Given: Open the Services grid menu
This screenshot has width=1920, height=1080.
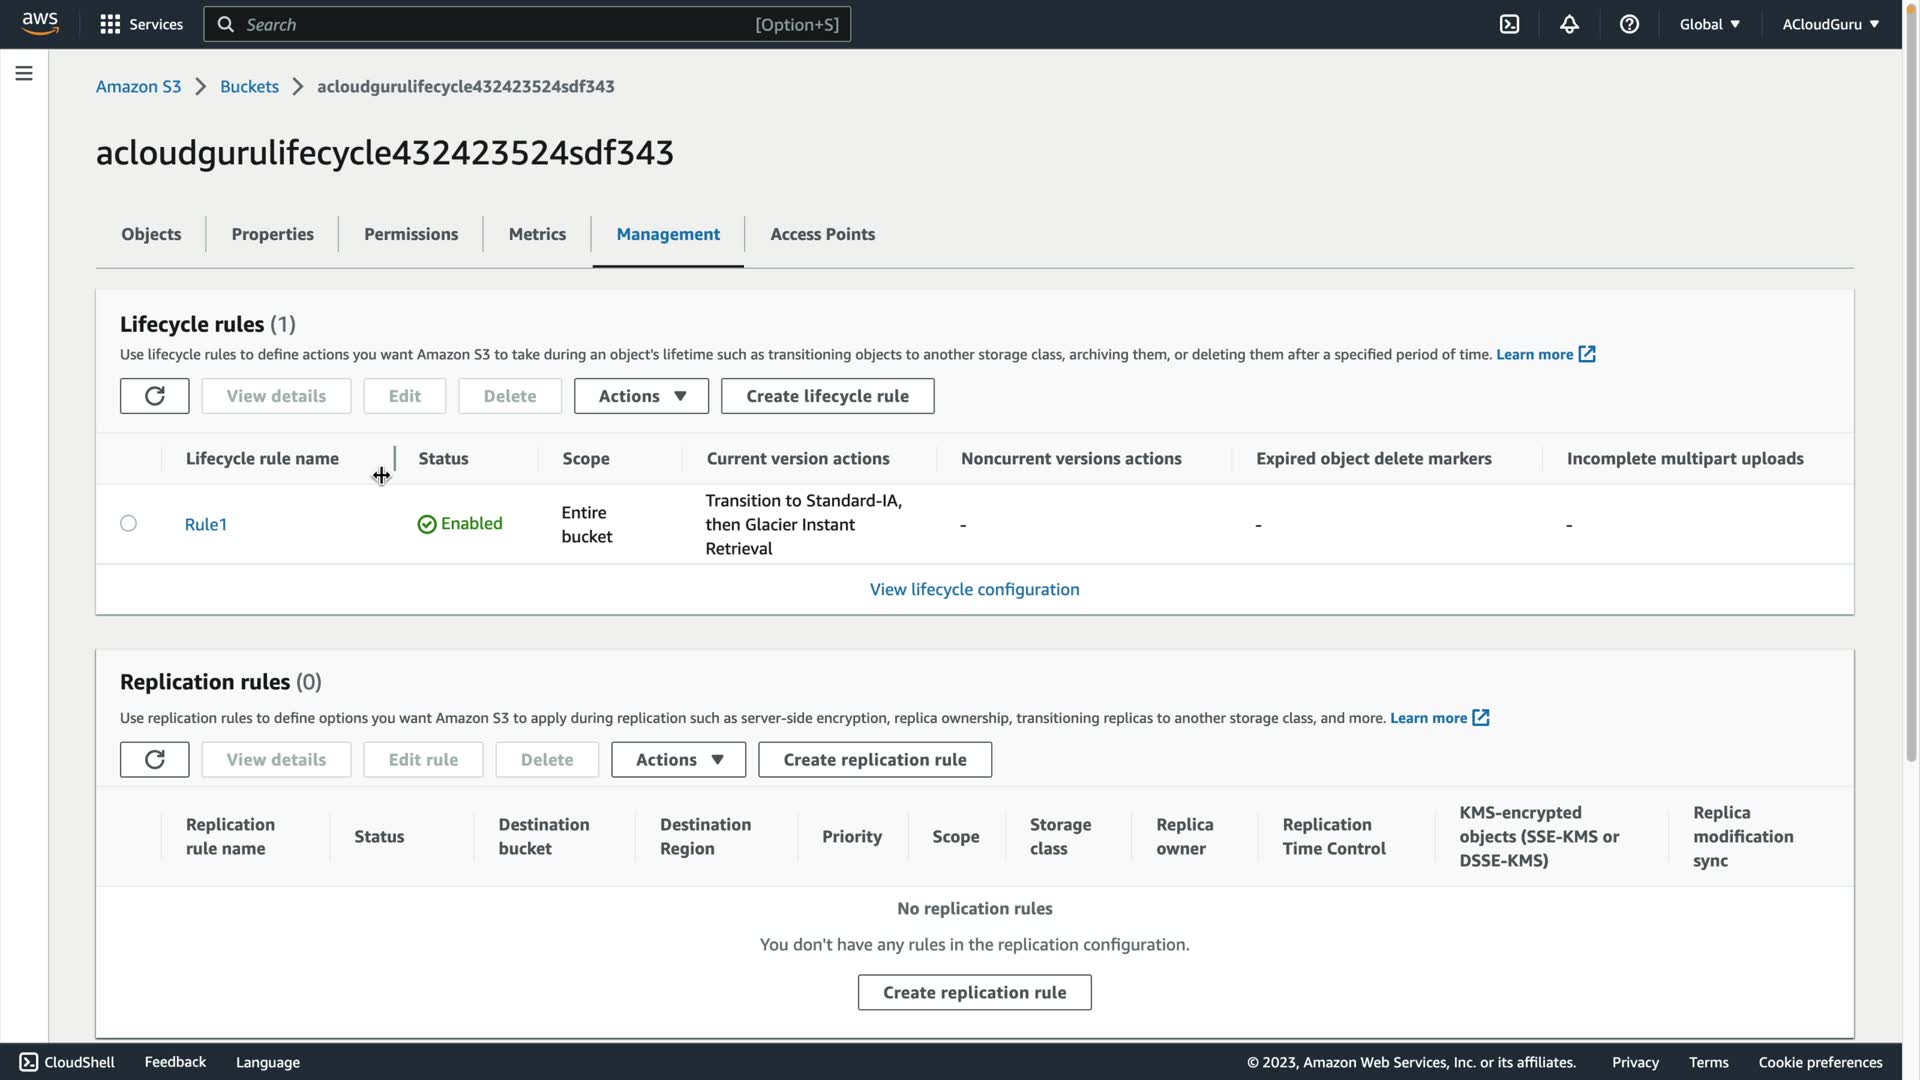Looking at the screenshot, I should tap(141, 24).
